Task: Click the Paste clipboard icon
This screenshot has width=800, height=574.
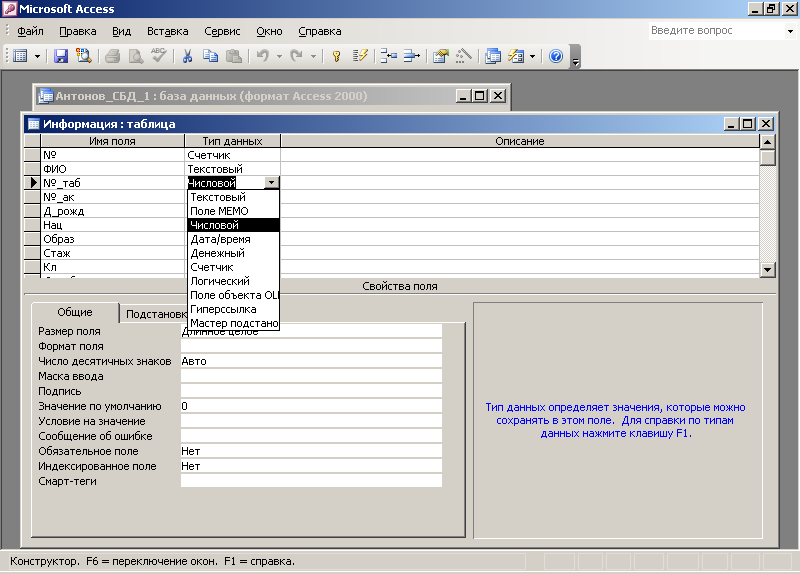Action: point(234,56)
